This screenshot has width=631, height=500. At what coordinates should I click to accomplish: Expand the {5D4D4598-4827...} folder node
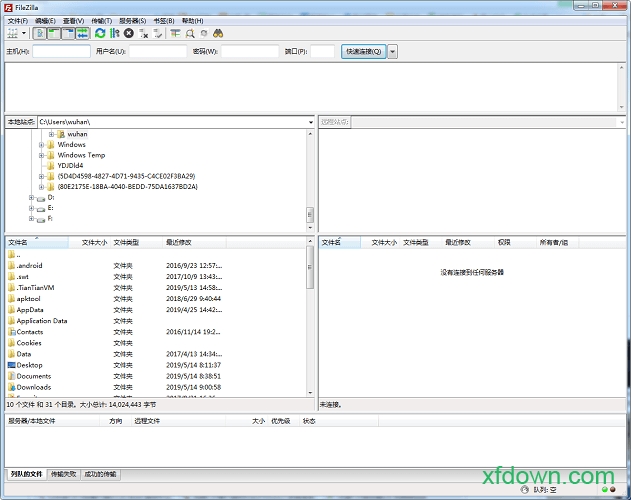pos(41,176)
